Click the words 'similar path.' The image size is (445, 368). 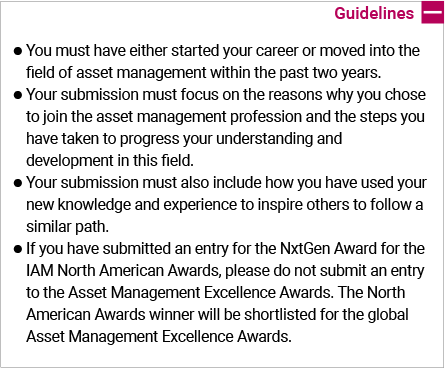tap(67, 227)
